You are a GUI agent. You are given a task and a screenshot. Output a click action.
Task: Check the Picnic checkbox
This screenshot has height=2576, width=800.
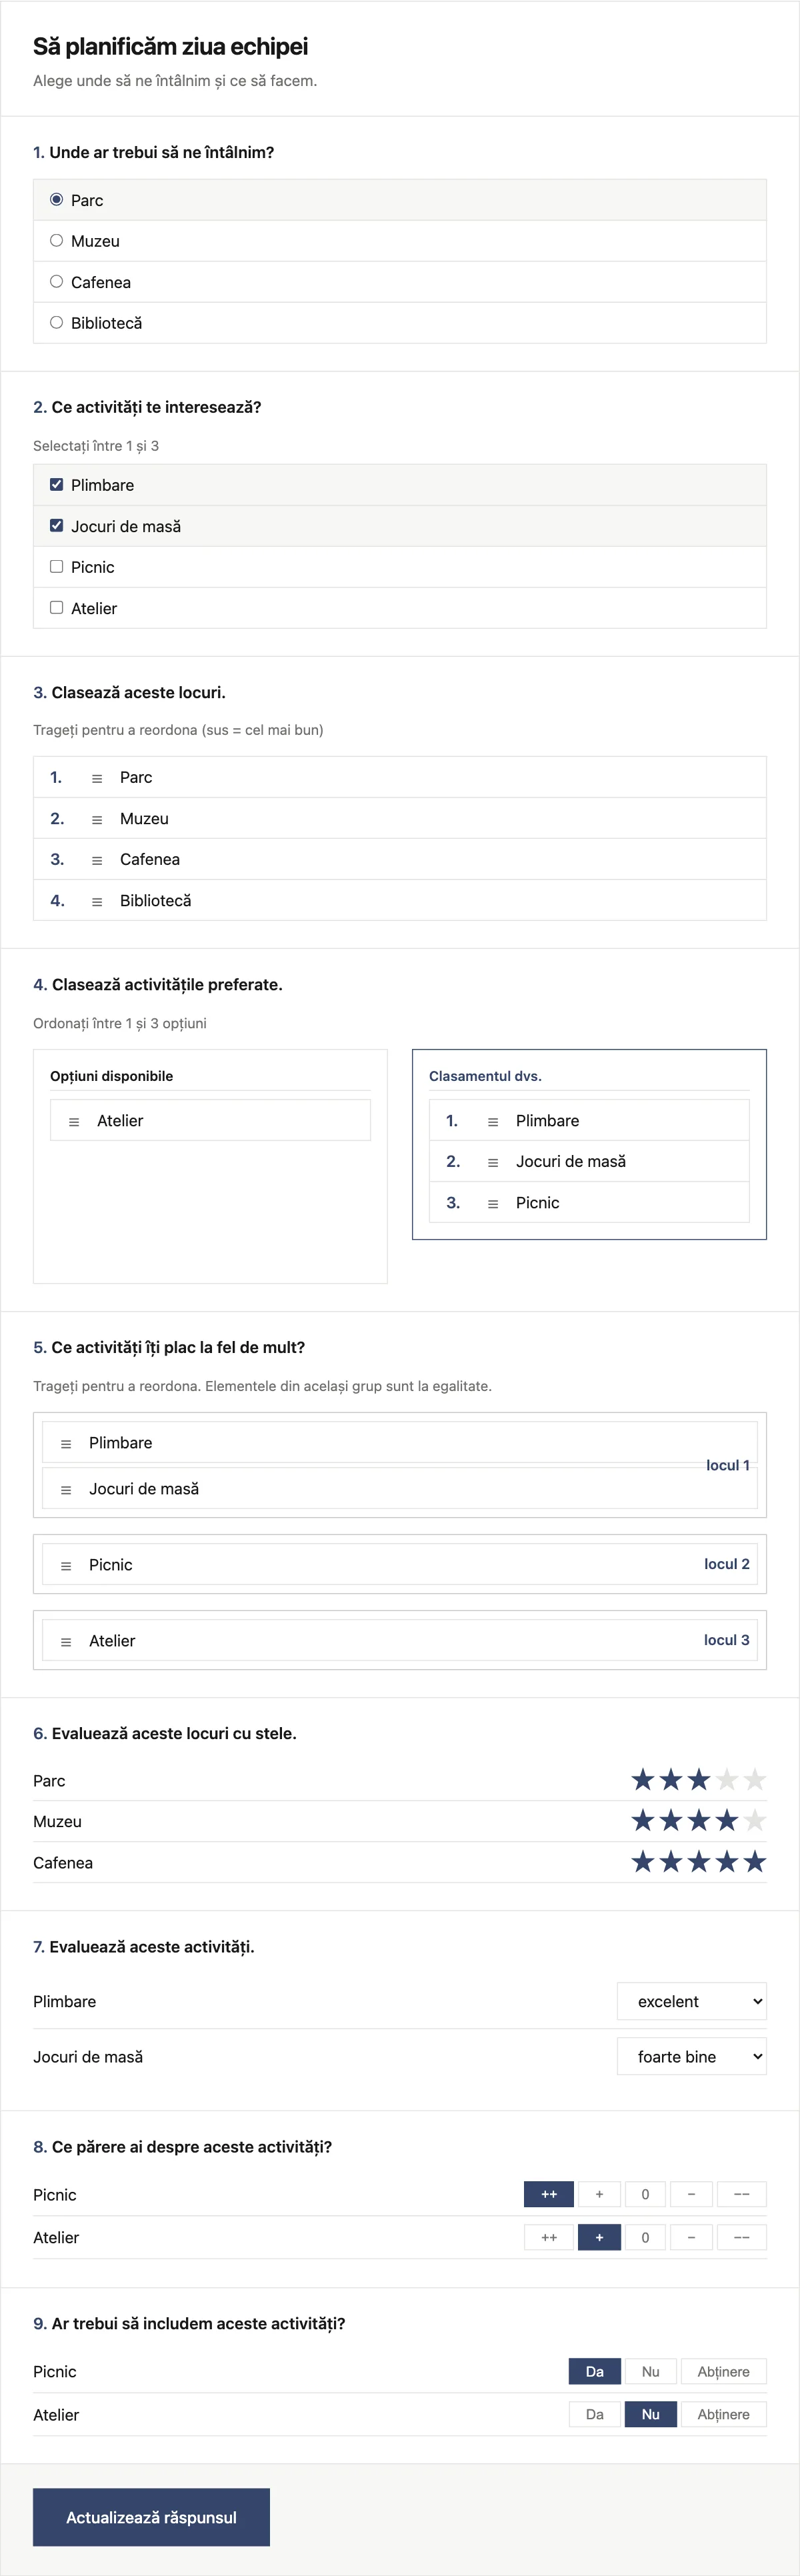point(57,567)
